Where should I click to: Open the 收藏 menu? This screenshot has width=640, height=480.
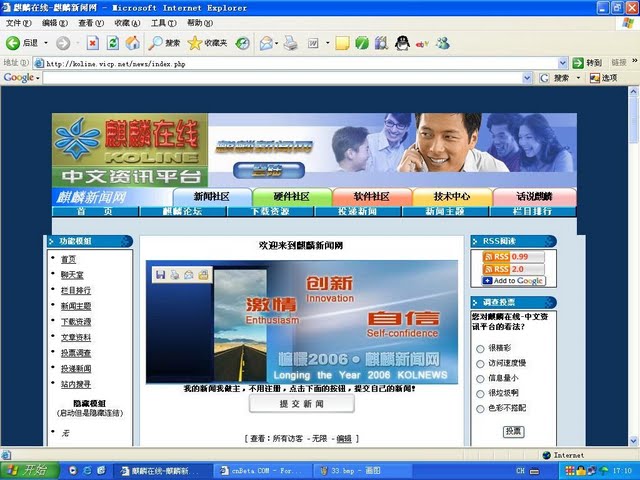[127, 23]
